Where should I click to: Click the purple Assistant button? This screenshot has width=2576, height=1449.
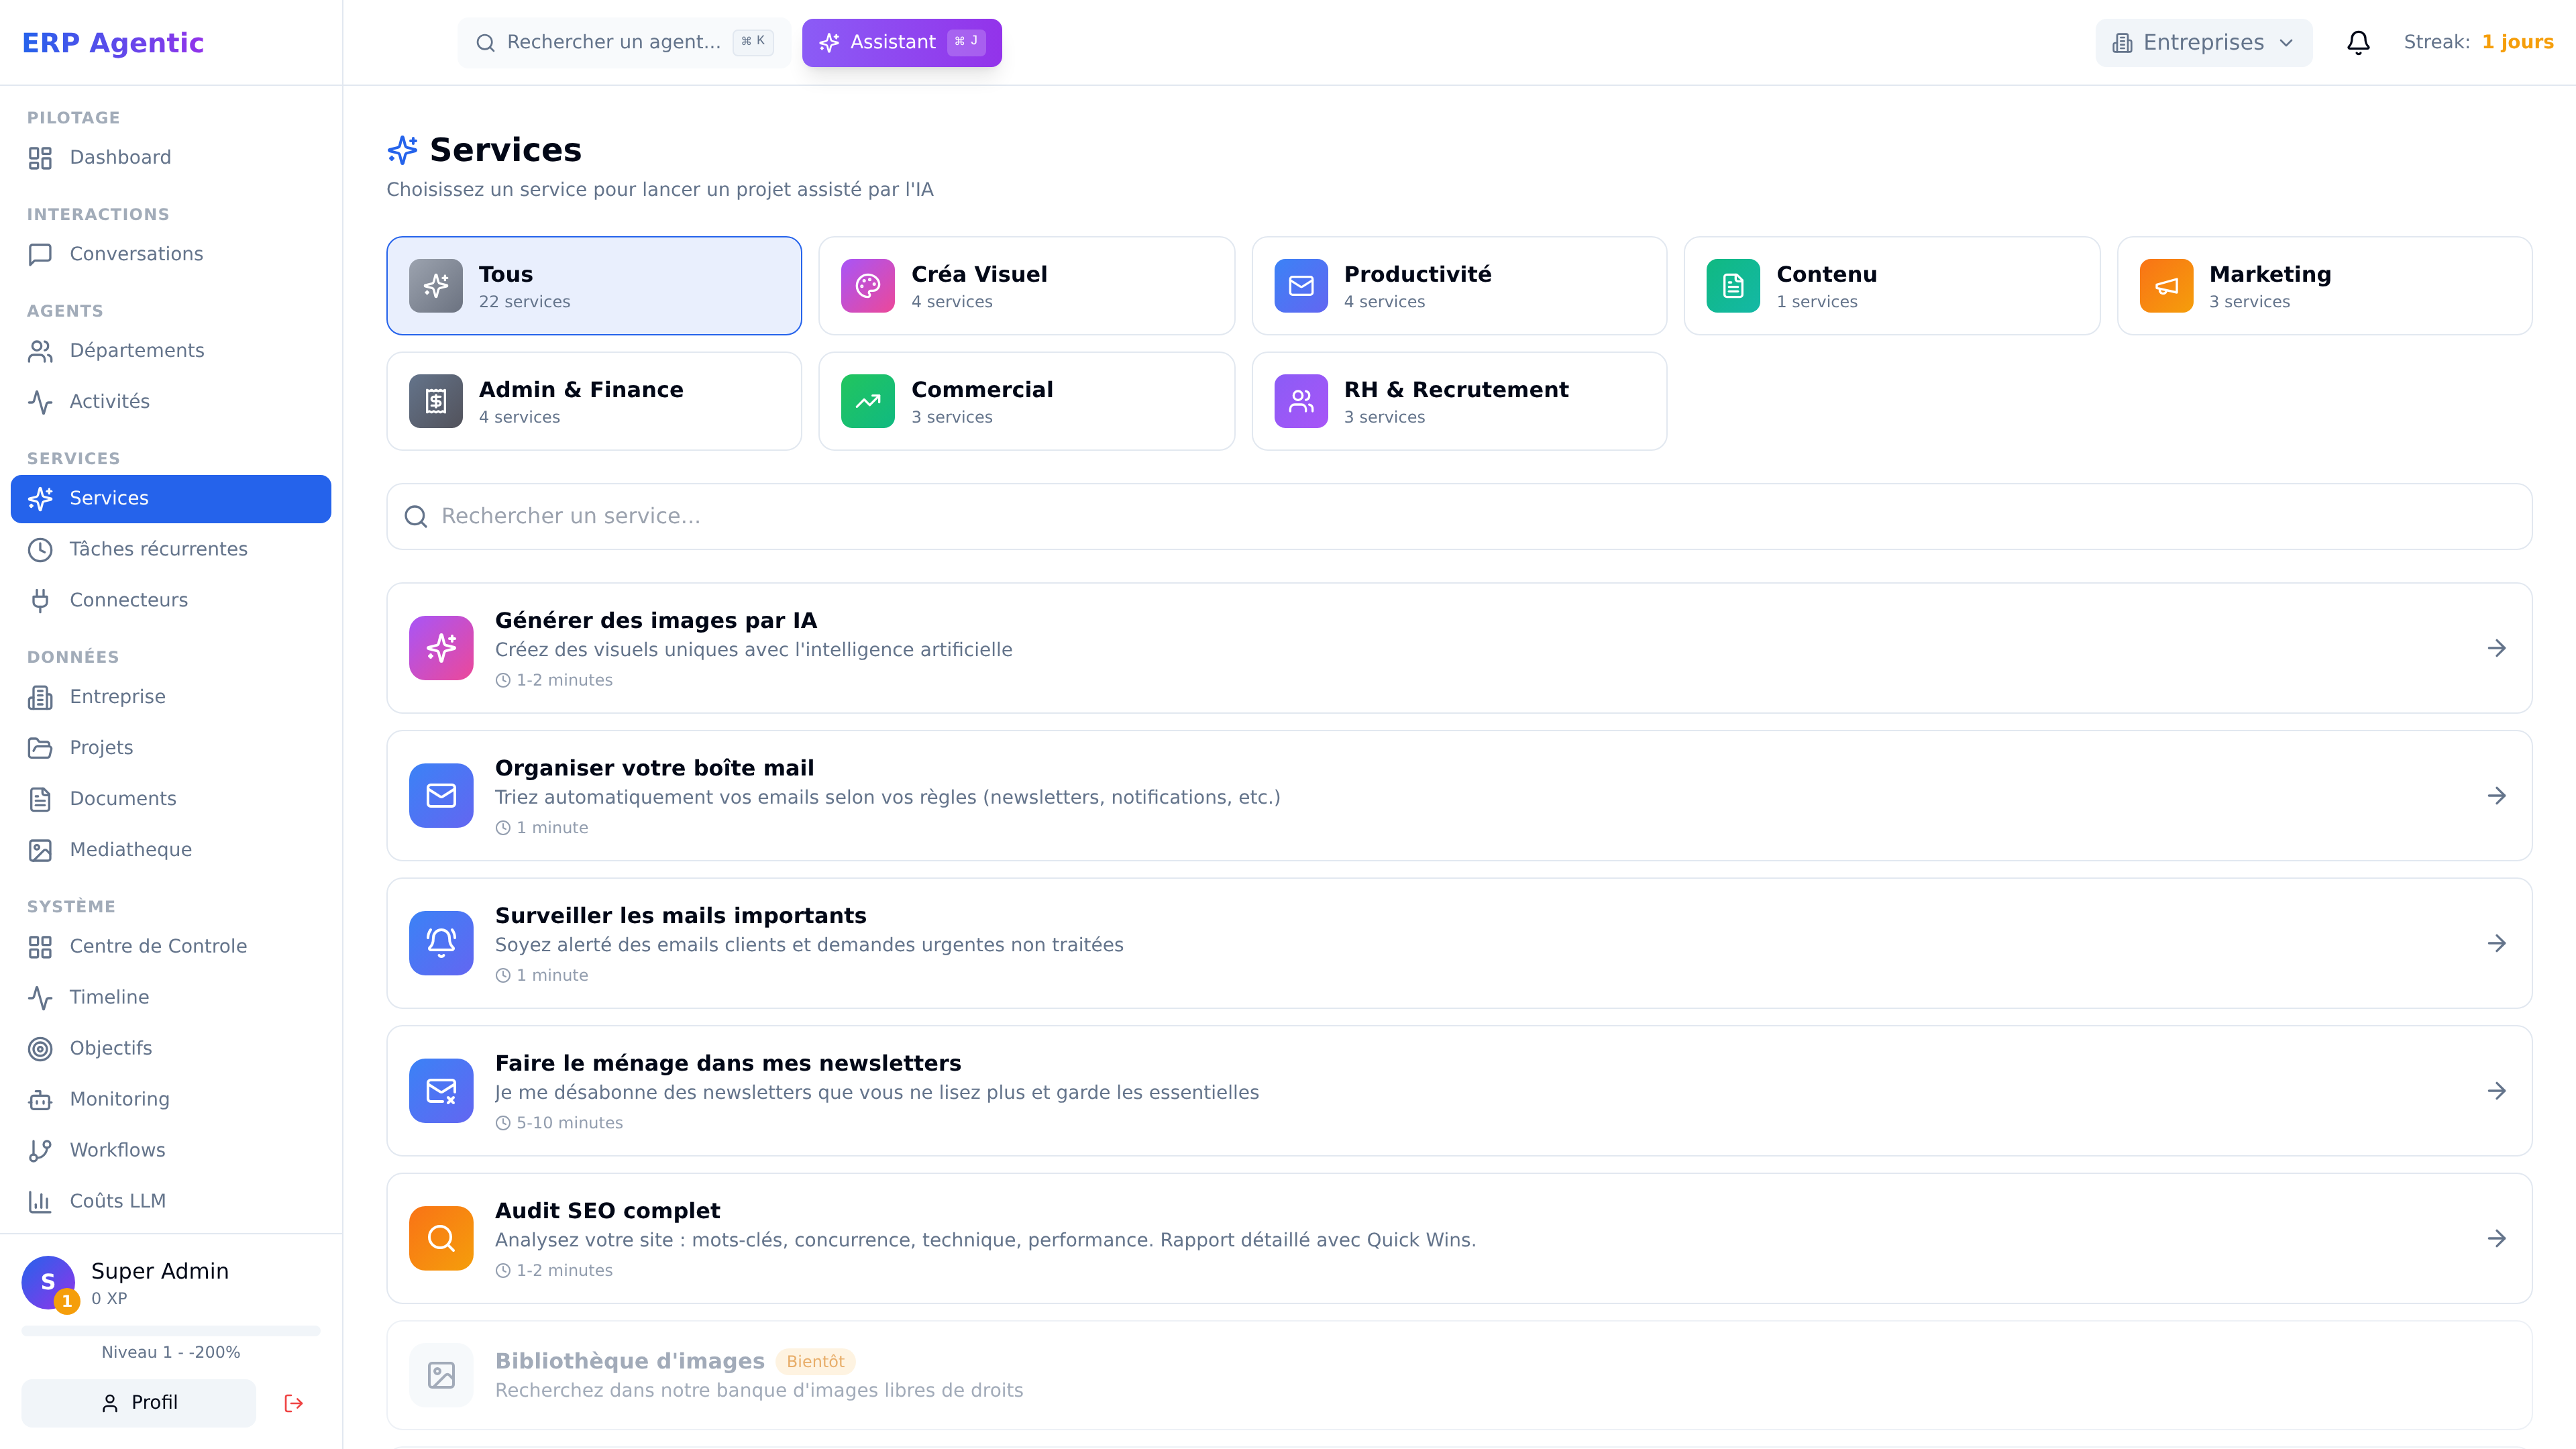[901, 42]
